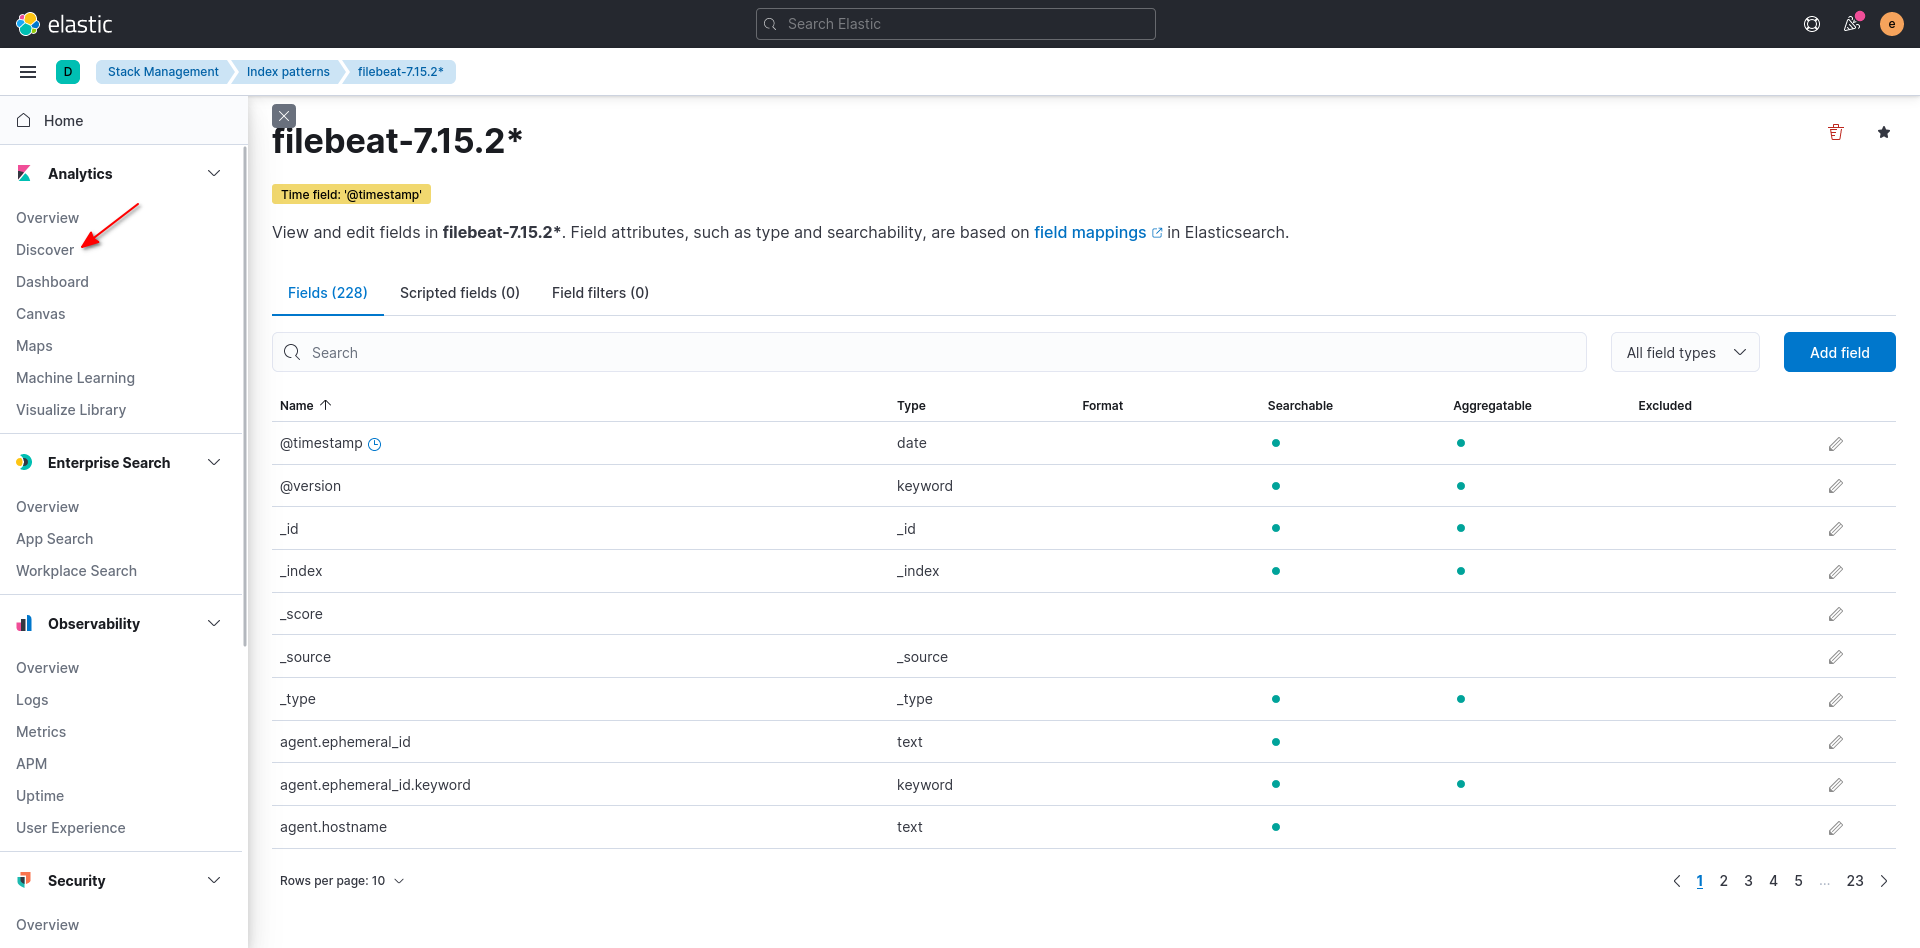
Task: Toggle the hamburger navigation menu
Action: pyautogui.click(x=28, y=72)
